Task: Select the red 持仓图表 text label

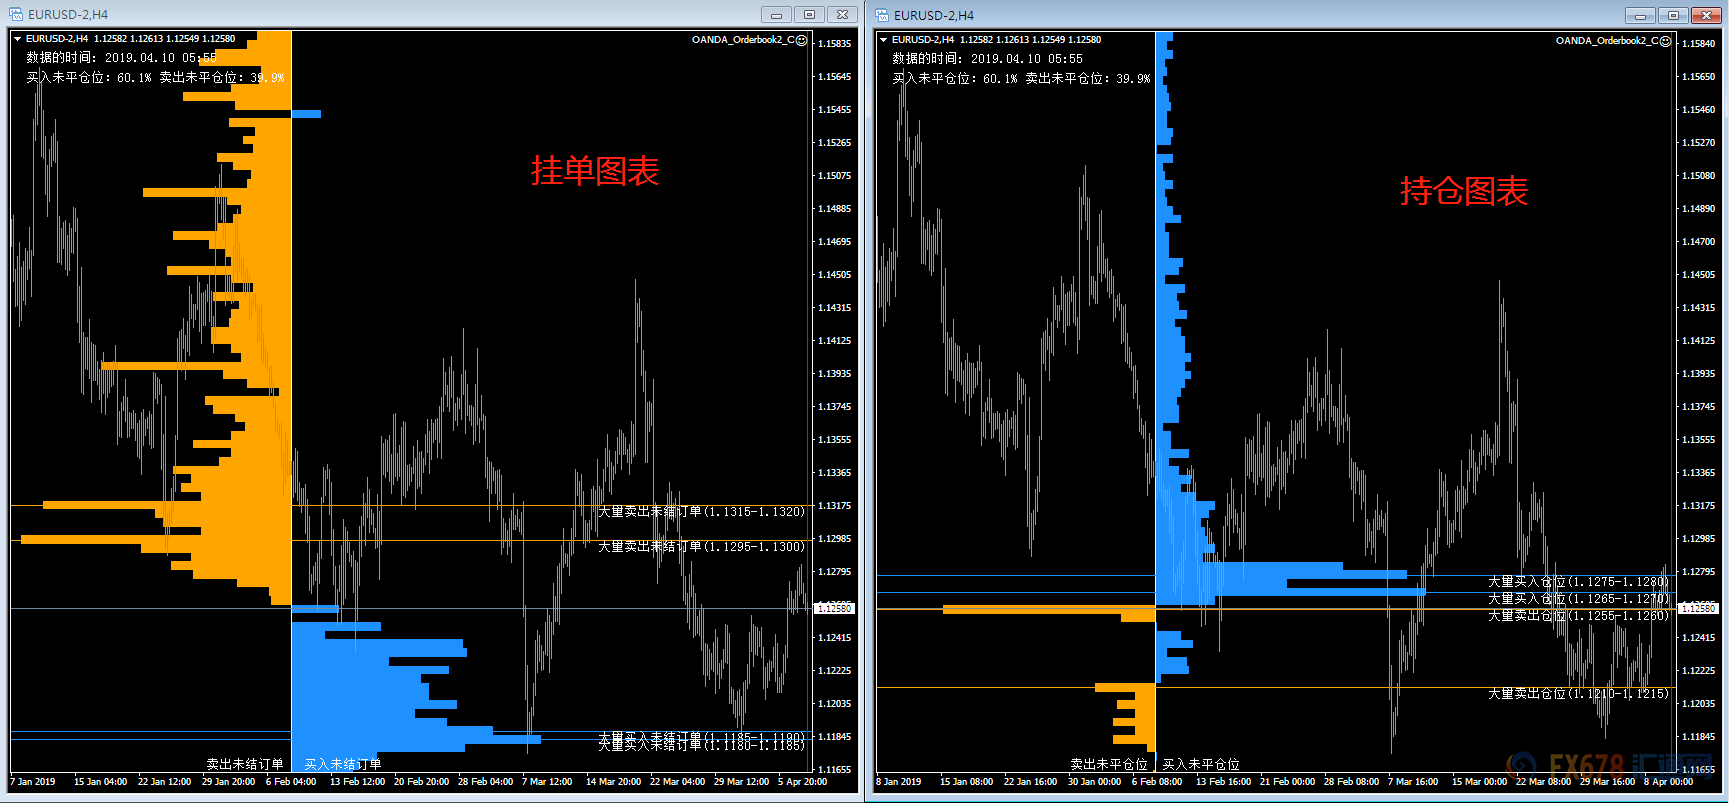Action: [x=1463, y=191]
